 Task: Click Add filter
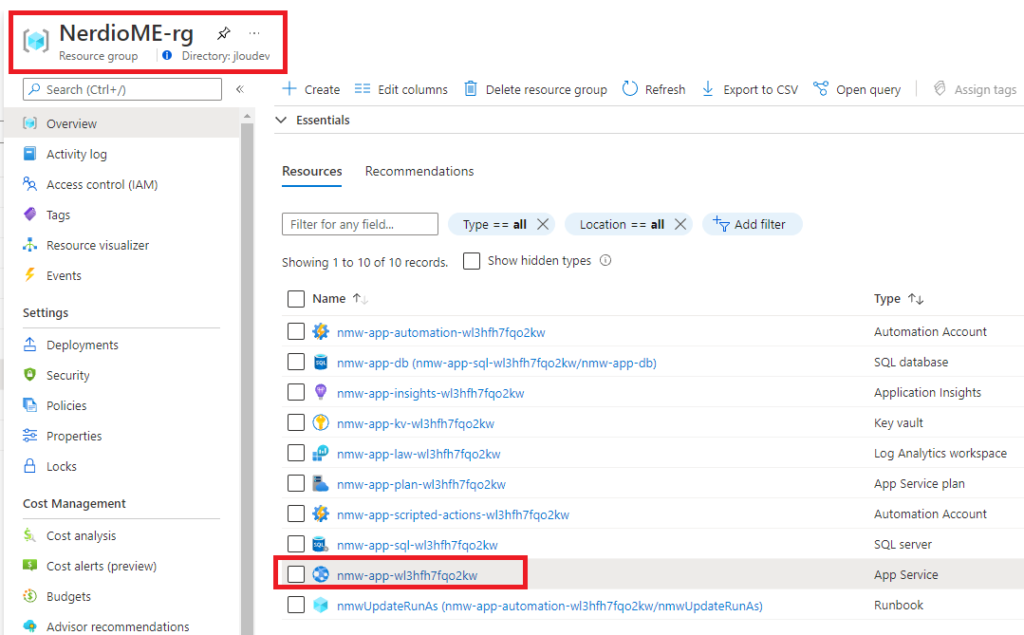pyautogui.click(x=752, y=224)
